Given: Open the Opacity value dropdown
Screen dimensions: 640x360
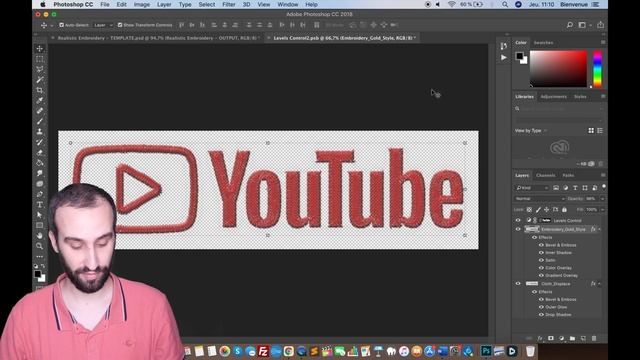Looking at the screenshot, I should pos(602,199).
